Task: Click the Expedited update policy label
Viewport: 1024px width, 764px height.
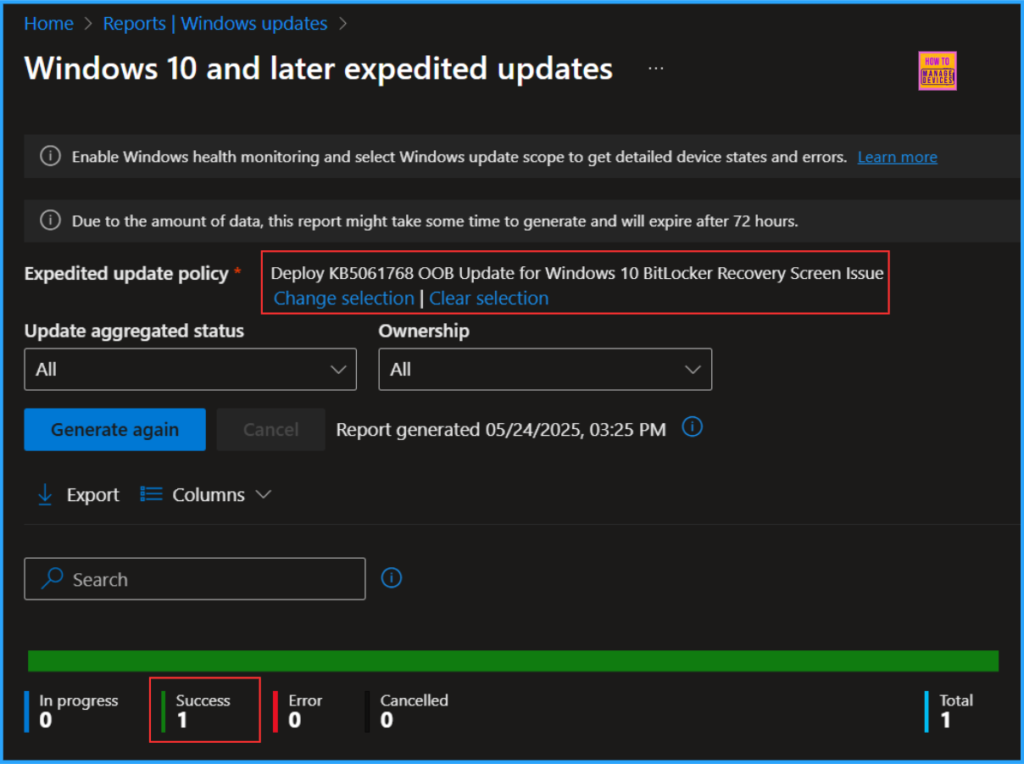Action: coord(126,273)
